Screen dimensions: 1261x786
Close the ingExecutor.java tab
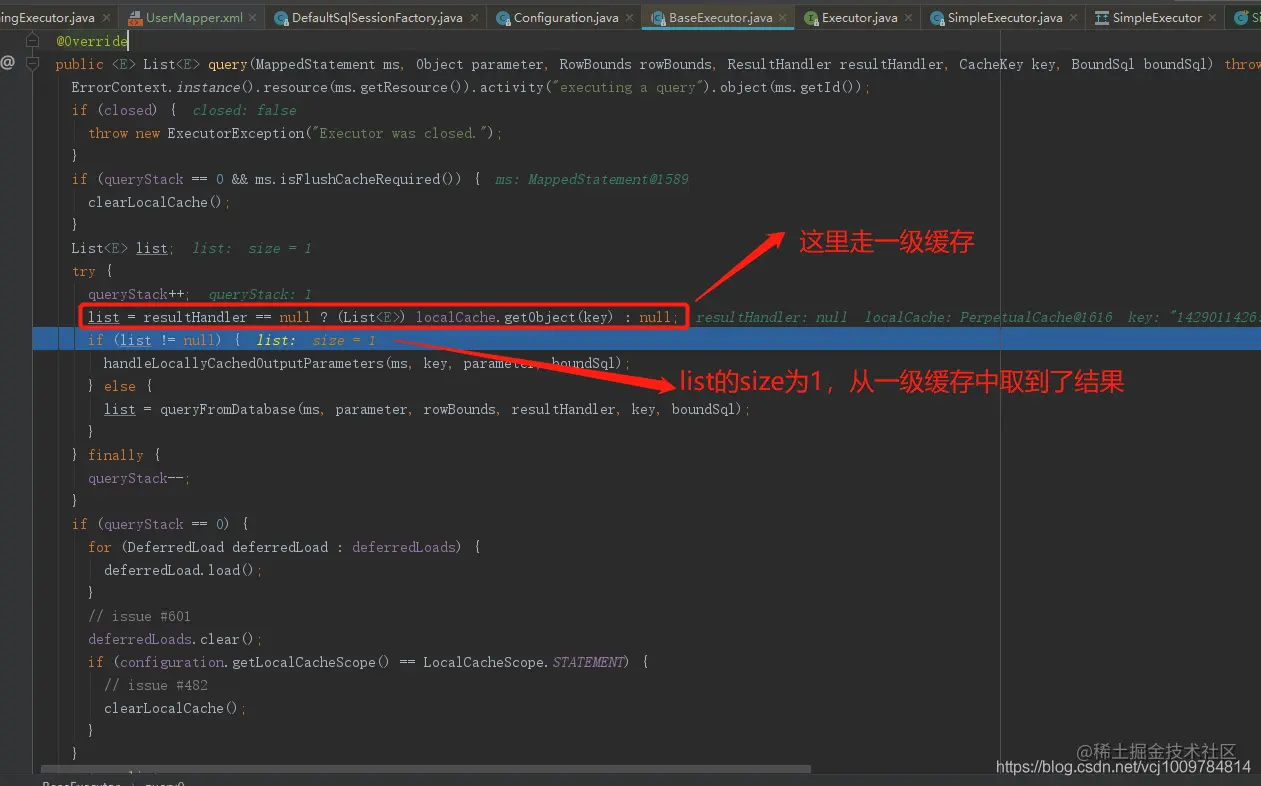106,18
